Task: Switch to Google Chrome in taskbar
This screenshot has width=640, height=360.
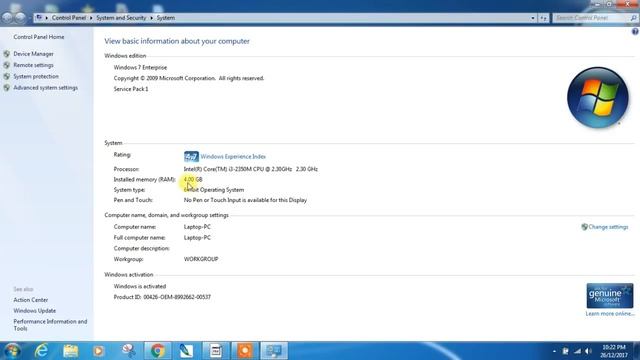Action: [157, 351]
